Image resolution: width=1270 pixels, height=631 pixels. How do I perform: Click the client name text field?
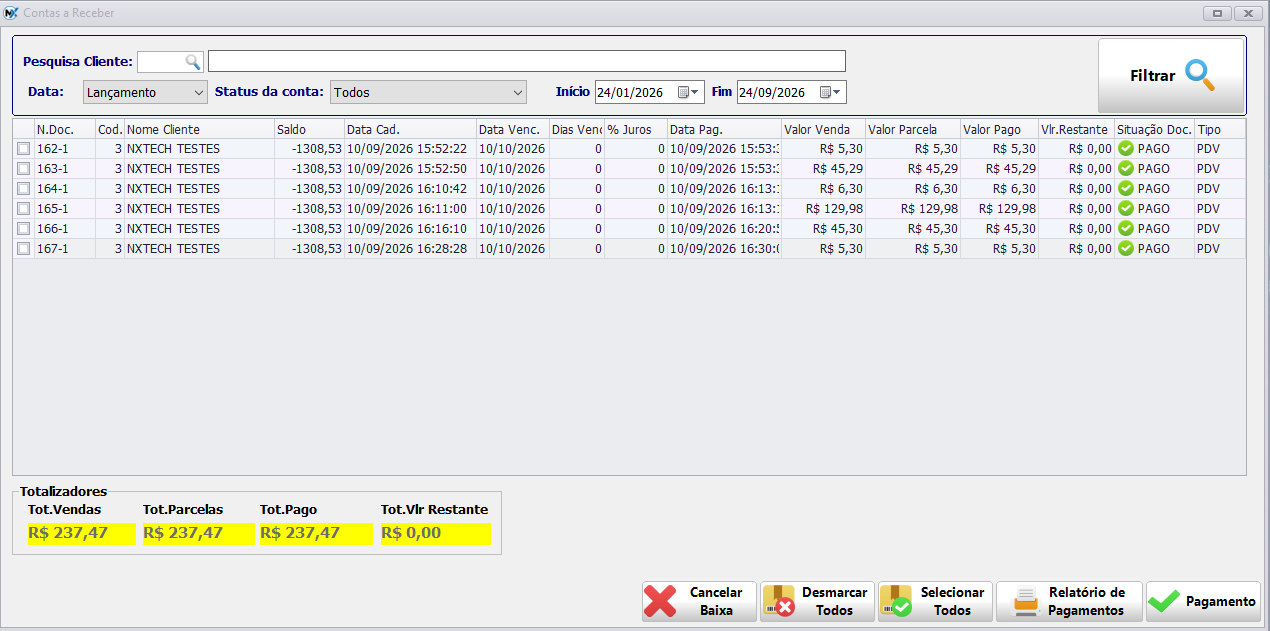pos(527,61)
